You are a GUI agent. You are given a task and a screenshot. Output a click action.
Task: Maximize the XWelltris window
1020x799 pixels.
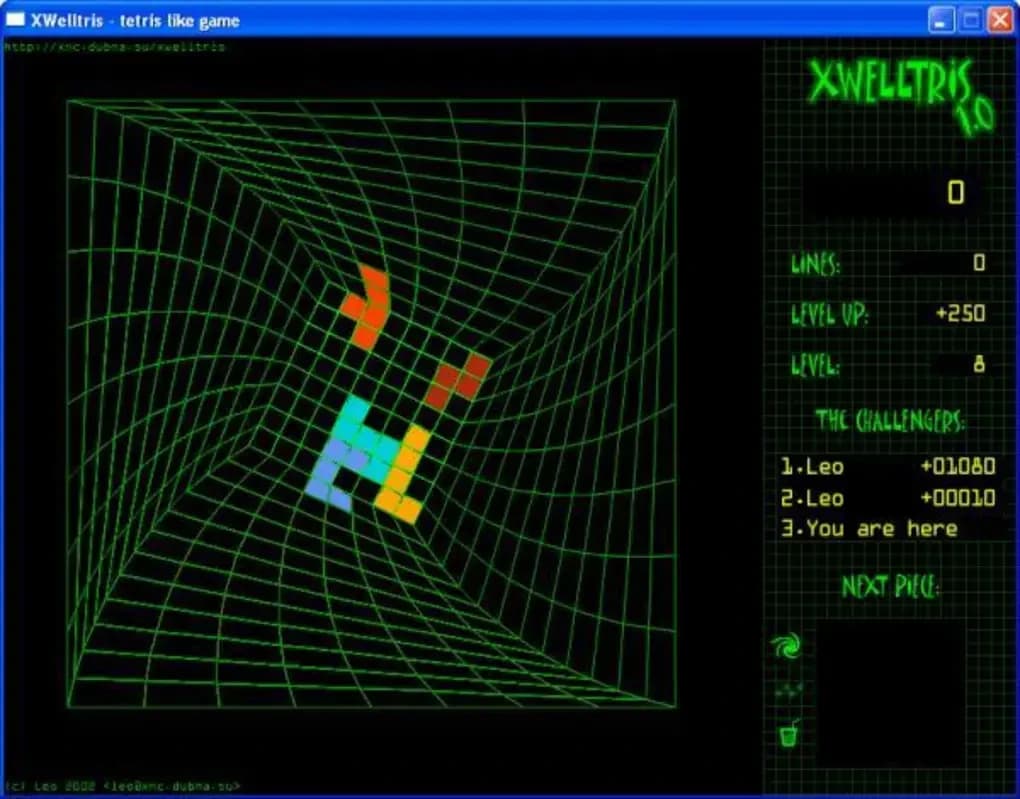click(970, 19)
